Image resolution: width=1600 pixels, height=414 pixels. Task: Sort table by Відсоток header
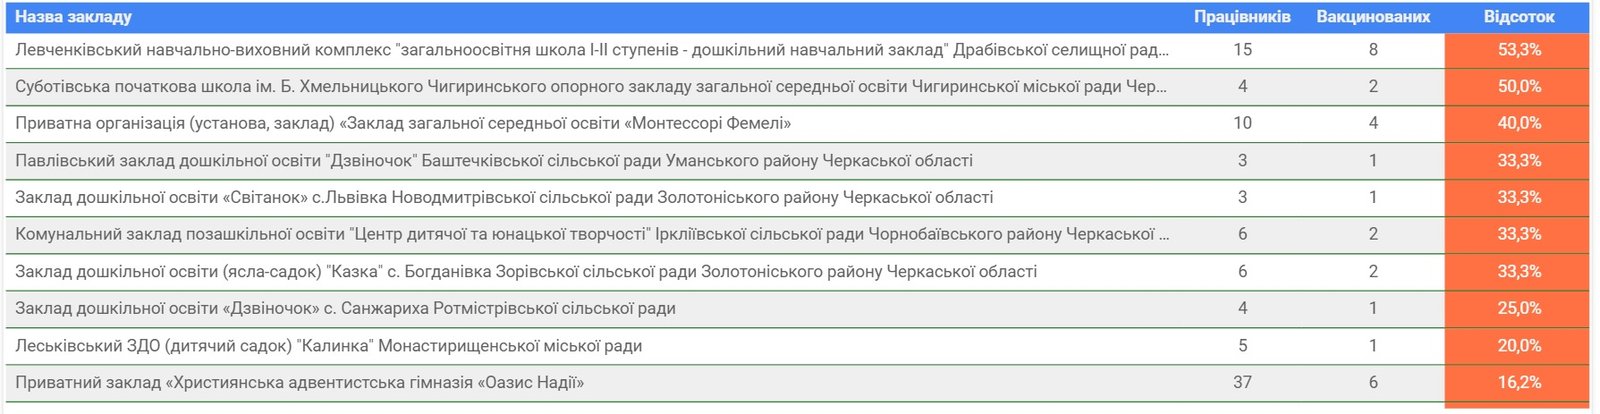(1518, 17)
